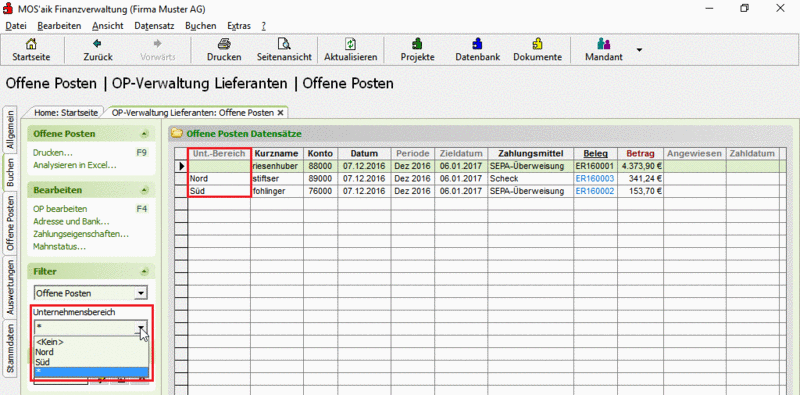Open the Dokumente toolbar icon

tap(537, 44)
